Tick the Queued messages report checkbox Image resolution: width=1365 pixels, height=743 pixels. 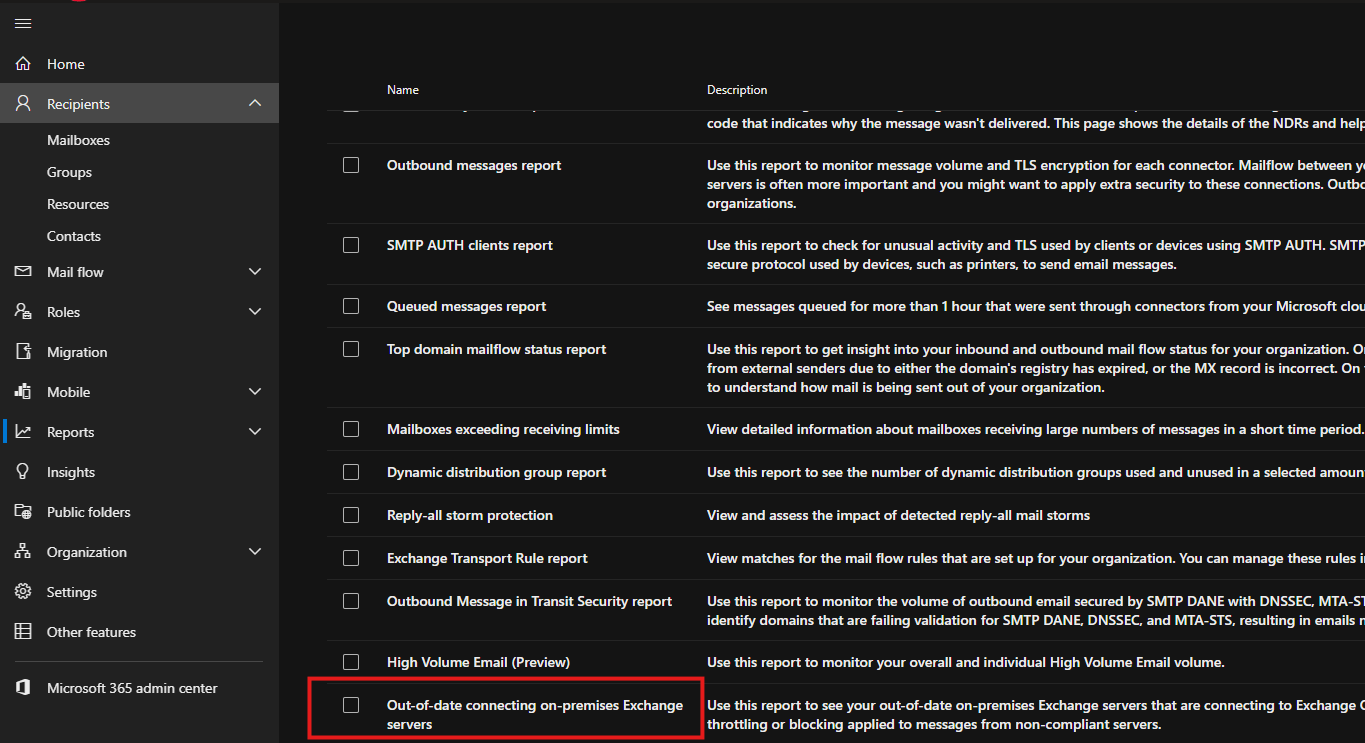tap(351, 306)
